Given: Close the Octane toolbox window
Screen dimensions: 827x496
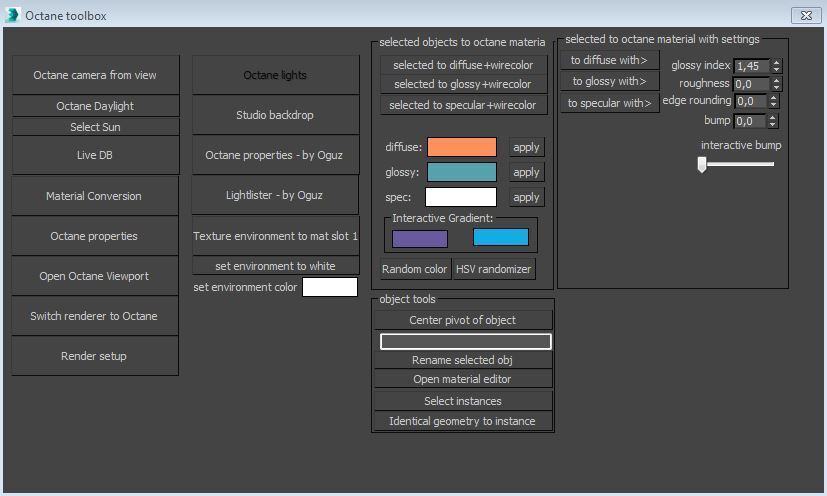Looking at the screenshot, I should pyautogui.click(x=806, y=15).
